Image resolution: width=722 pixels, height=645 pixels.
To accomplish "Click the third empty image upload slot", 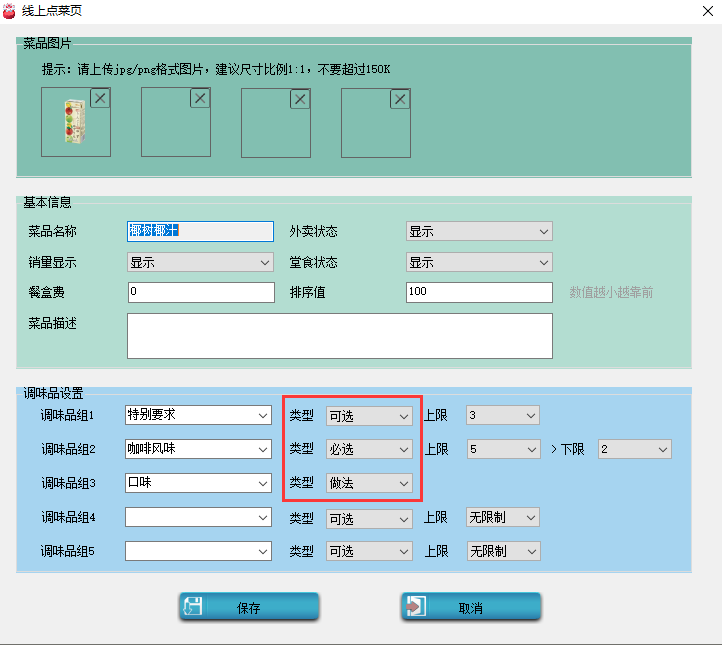I will tap(276, 123).
